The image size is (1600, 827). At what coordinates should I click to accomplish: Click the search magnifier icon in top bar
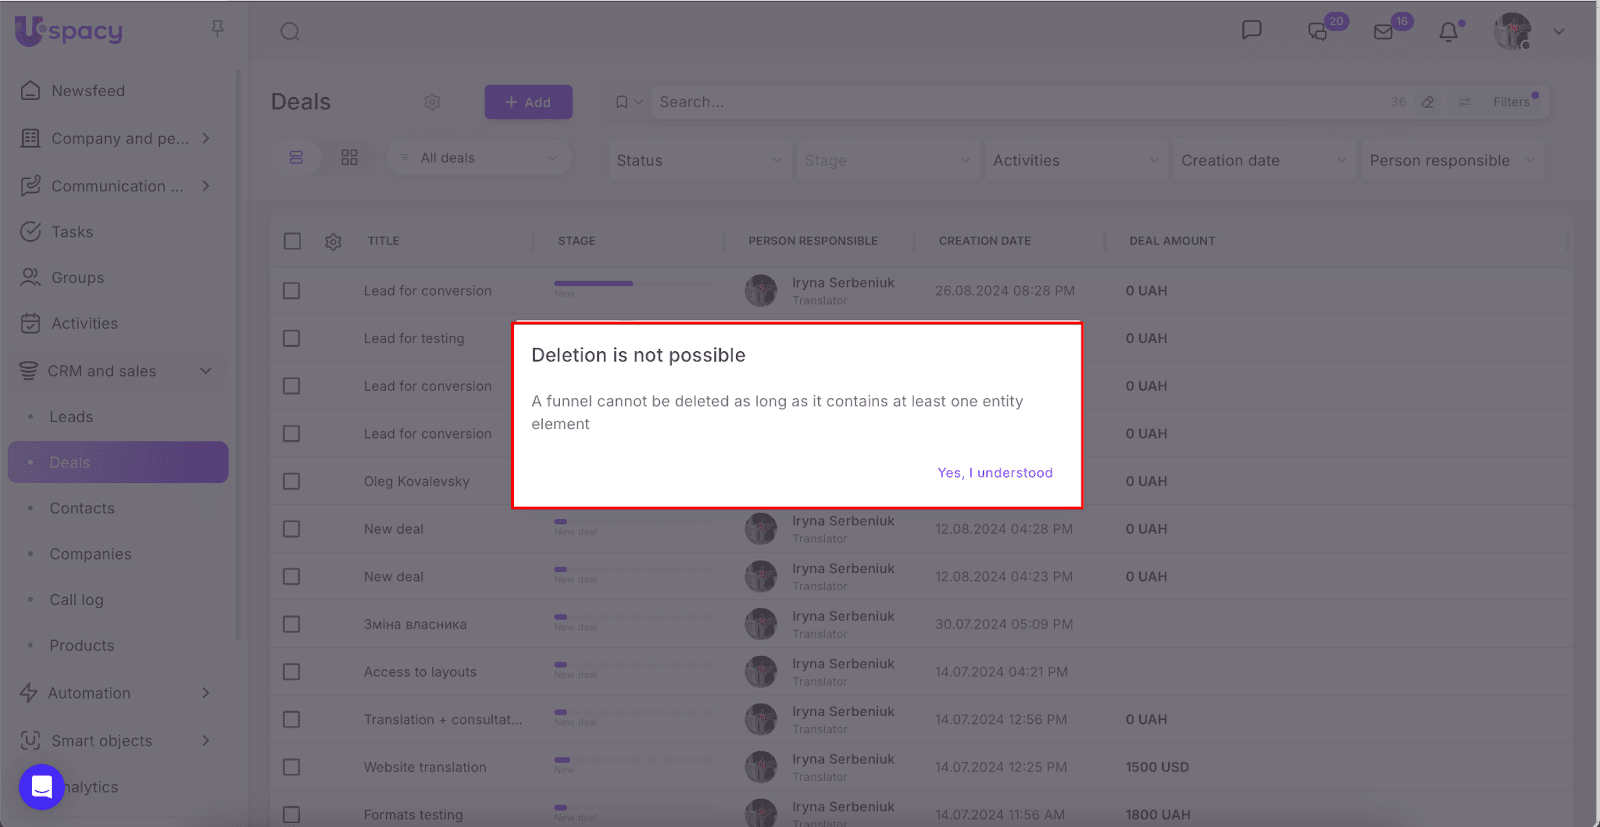point(290,32)
